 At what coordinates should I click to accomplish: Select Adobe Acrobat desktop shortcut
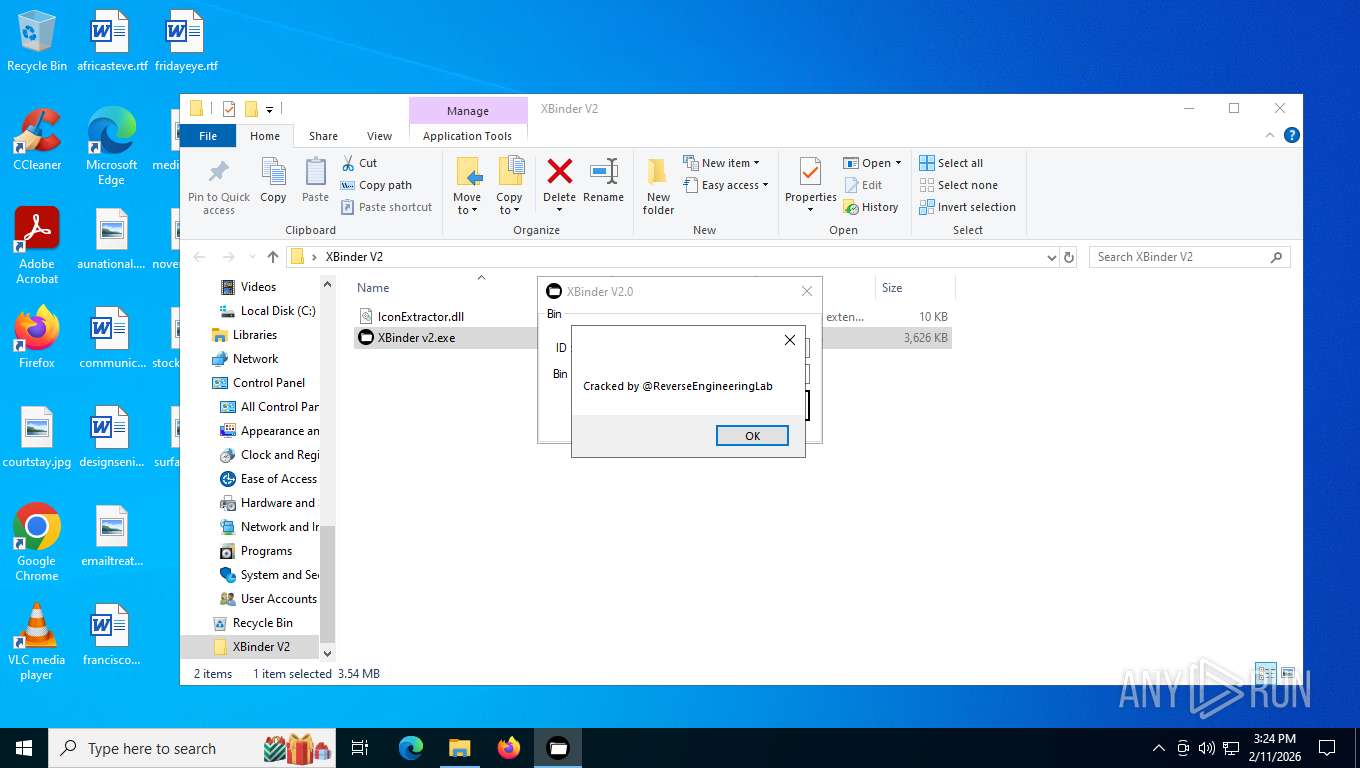[37, 246]
